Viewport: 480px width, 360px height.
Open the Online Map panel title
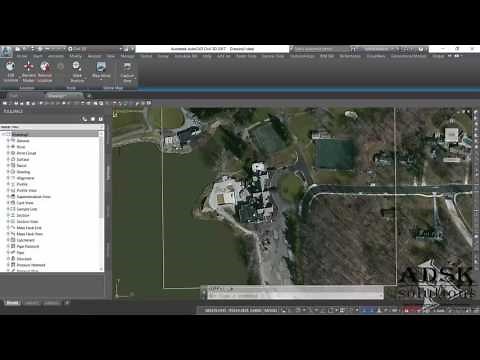pyautogui.click(x=113, y=88)
